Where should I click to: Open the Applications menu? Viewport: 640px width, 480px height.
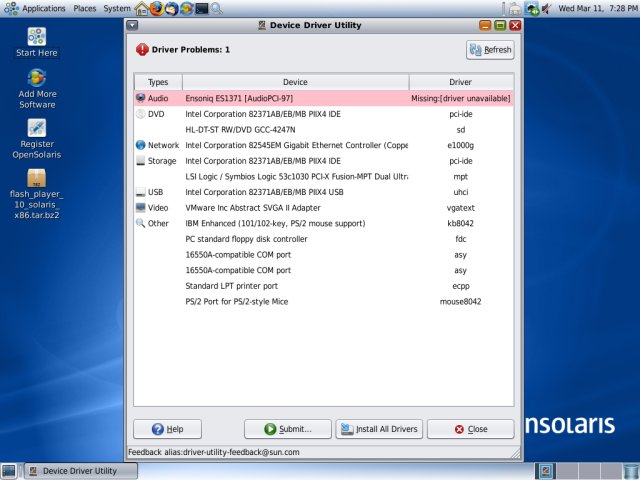pyautogui.click(x=36, y=8)
